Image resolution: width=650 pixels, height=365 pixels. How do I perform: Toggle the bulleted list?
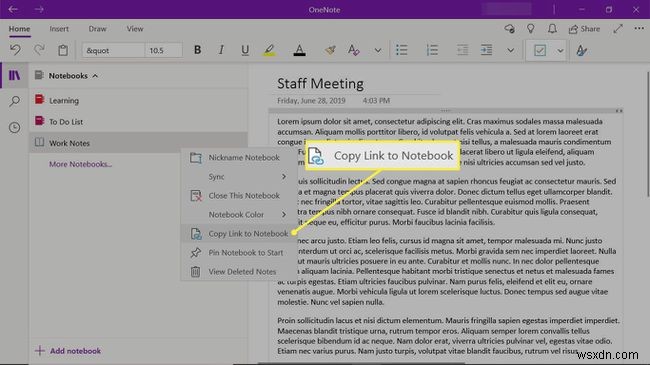(402, 50)
